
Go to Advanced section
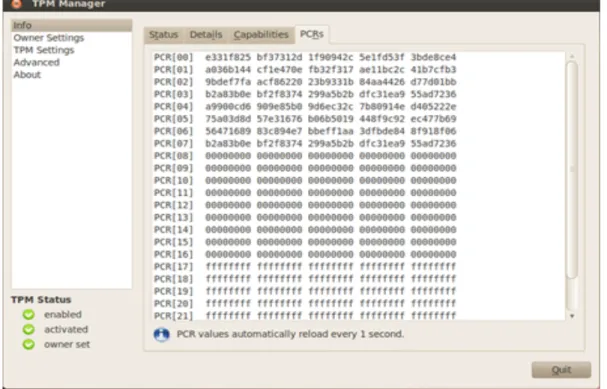tap(36, 62)
